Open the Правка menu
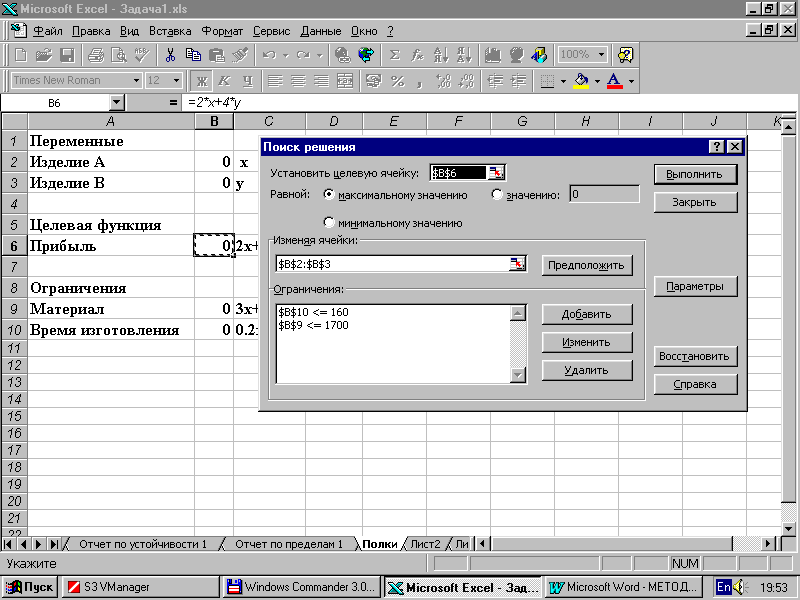This screenshot has height=600, width=800. click(91, 31)
